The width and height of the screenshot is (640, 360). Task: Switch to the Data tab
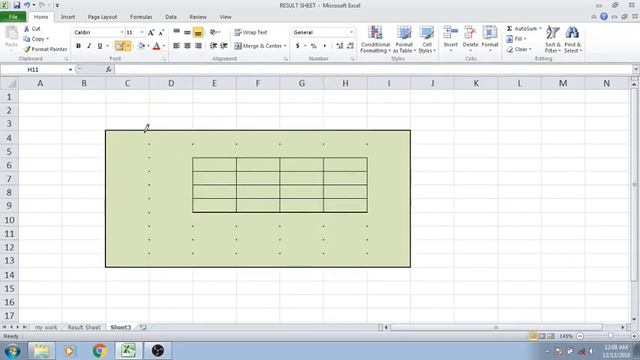[x=171, y=17]
